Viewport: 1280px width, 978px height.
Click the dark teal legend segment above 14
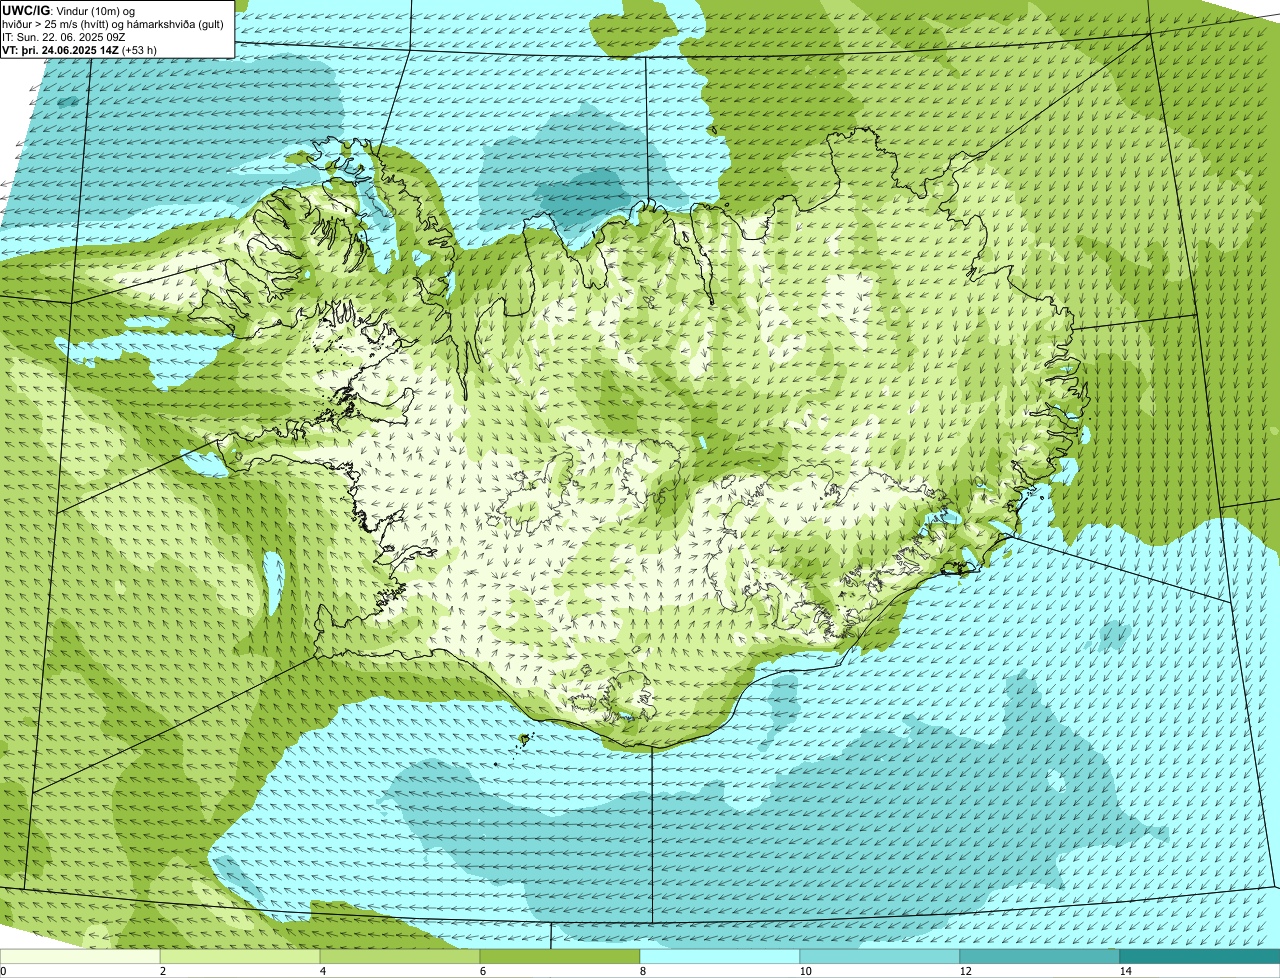pyautogui.click(x=1200, y=957)
